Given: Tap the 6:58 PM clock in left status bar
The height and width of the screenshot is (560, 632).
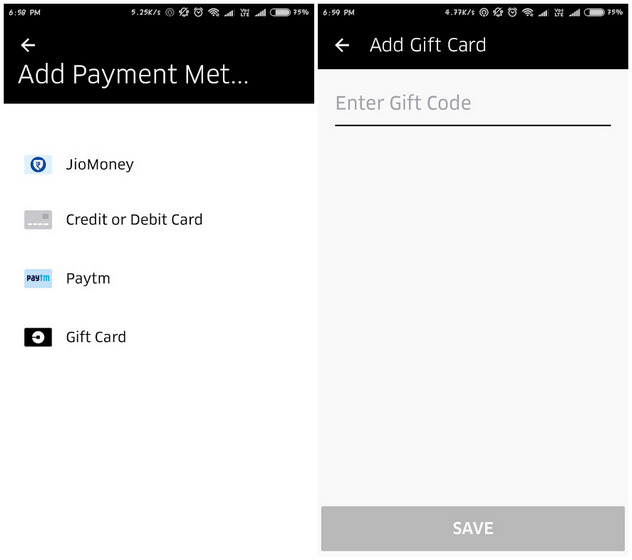Looking at the screenshot, I should (x=24, y=12).
